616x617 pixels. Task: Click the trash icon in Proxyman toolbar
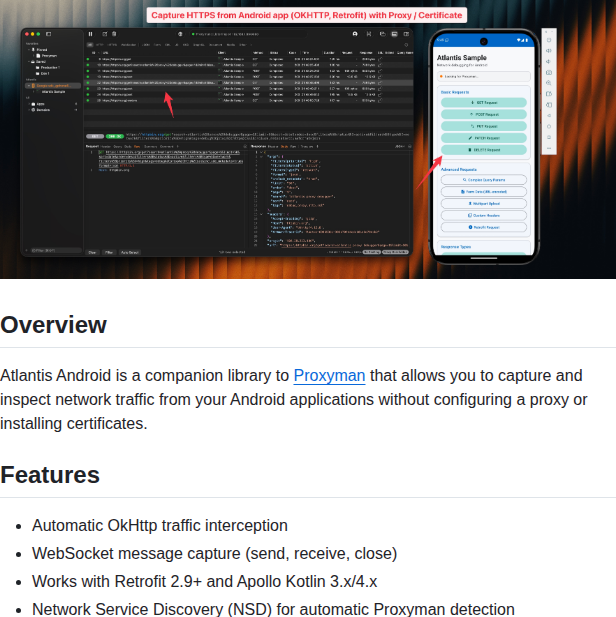click(114, 34)
